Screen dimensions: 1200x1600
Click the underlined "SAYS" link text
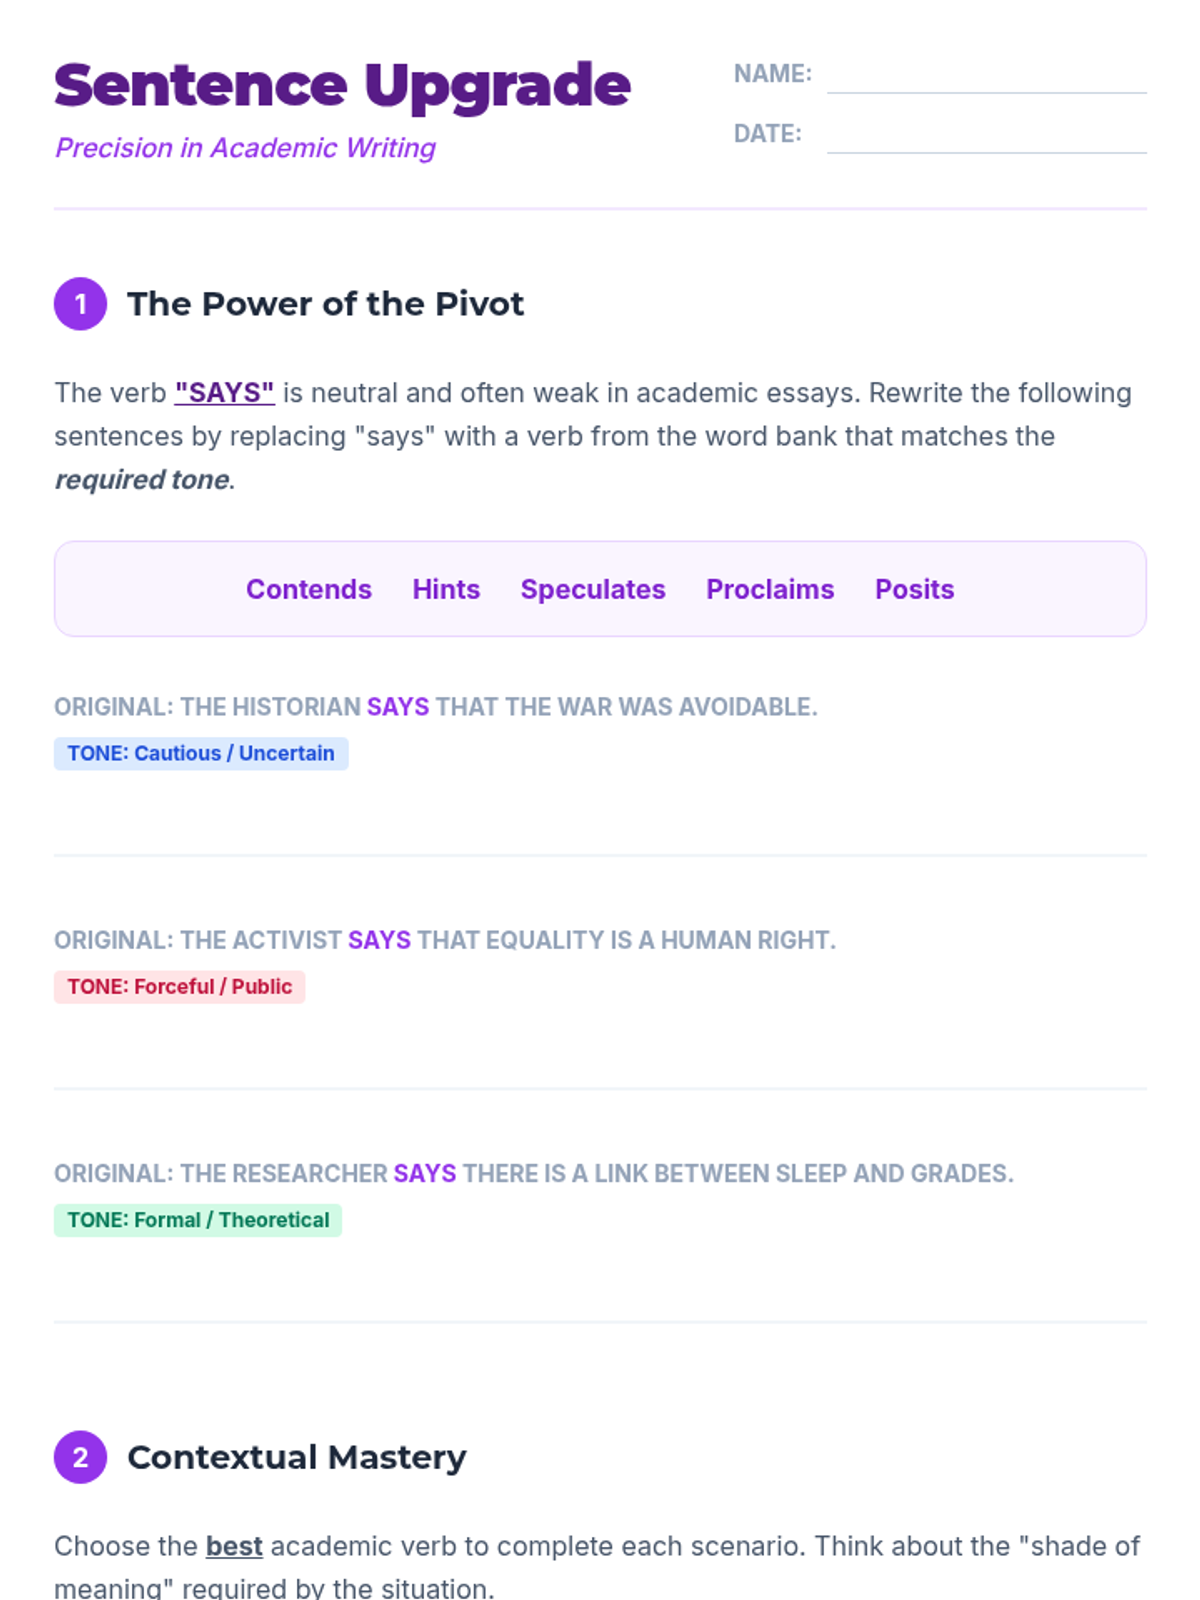coord(224,393)
